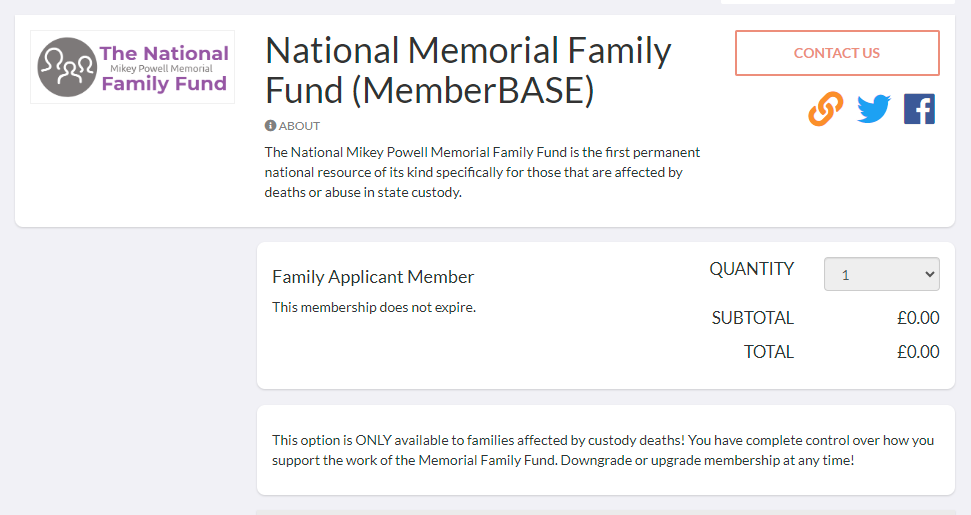Click the Quantity dropdown chevron arrow

tap(929, 274)
